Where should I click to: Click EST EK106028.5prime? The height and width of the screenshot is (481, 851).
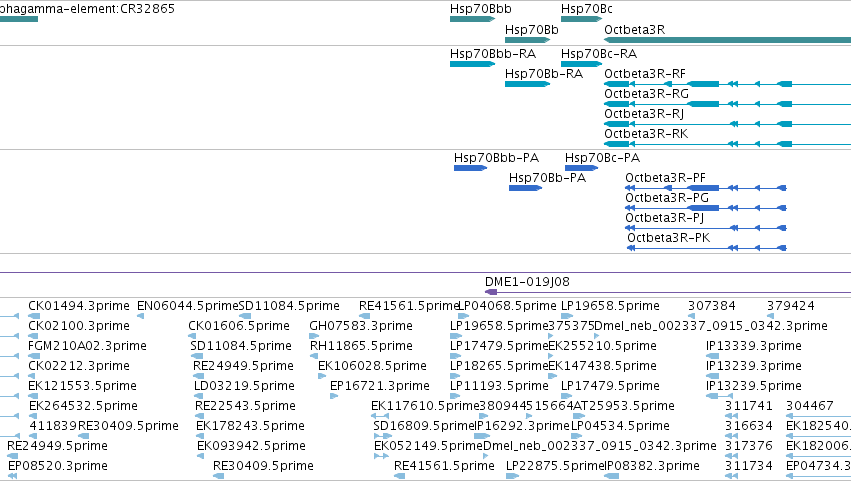pos(372,366)
